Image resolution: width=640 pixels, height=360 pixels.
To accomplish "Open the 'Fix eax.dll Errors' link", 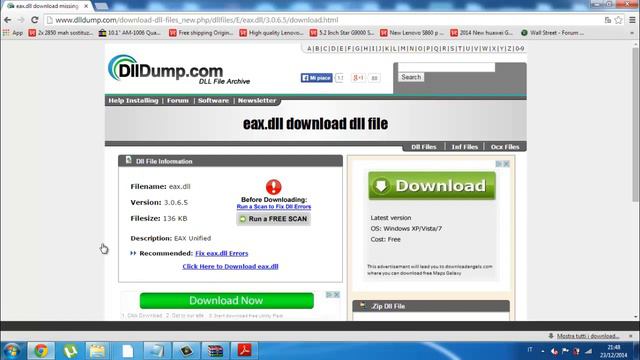I will [222, 253].
